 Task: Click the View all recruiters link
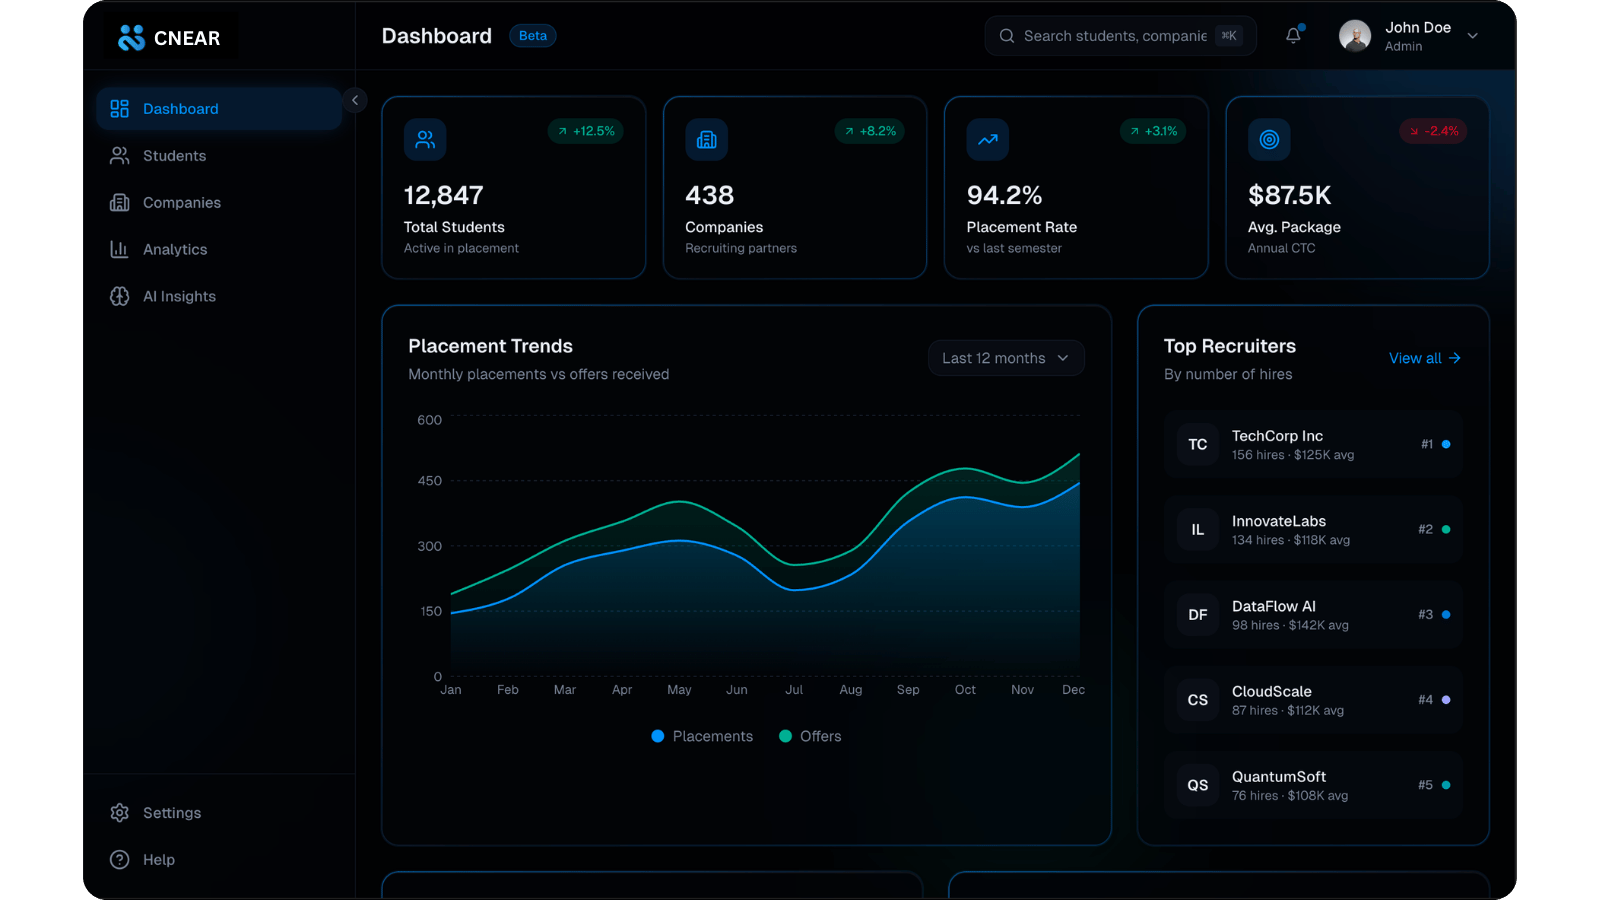click(x=1424, y=358)
